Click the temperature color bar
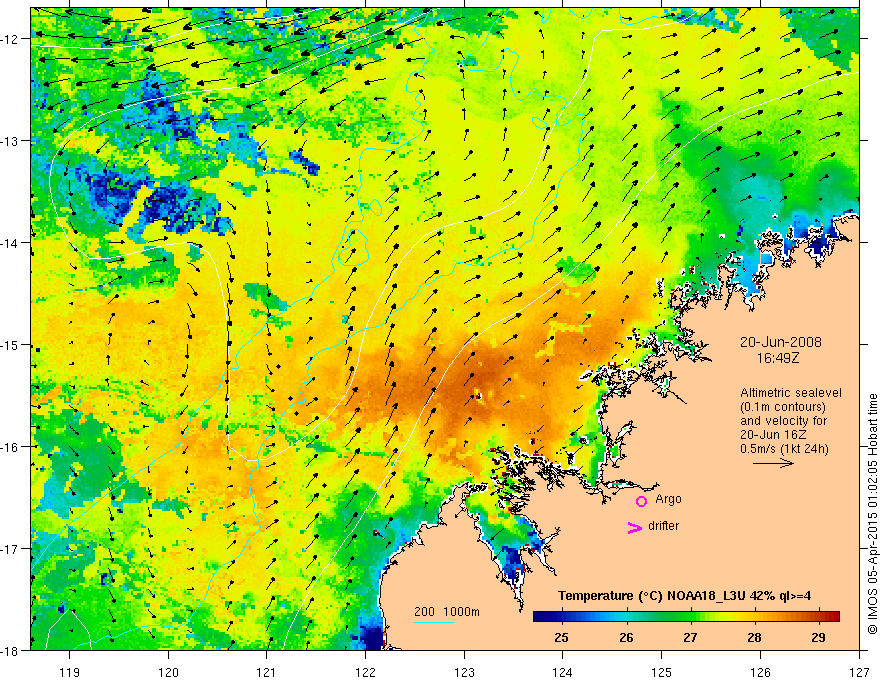The height and width of the screenshot is (680, 880). coord(686,616)
